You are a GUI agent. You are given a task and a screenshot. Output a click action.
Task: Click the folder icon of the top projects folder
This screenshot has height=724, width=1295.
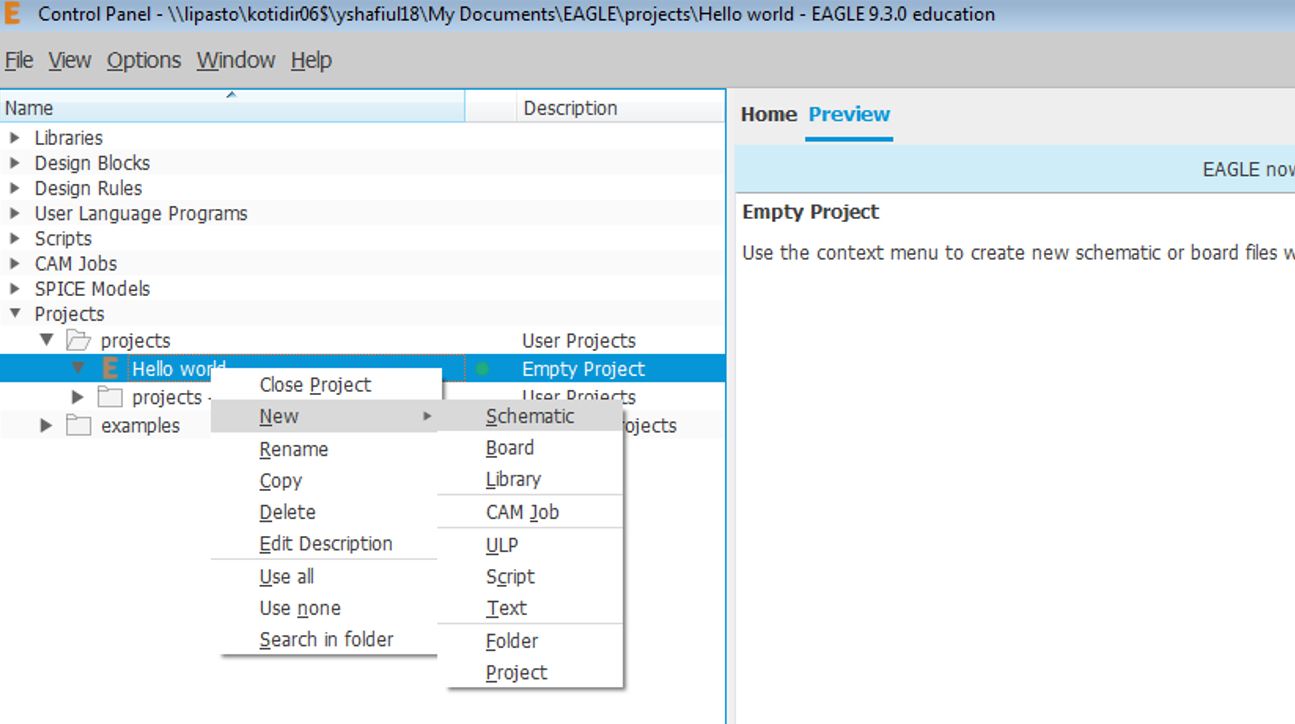click(79, 340)
